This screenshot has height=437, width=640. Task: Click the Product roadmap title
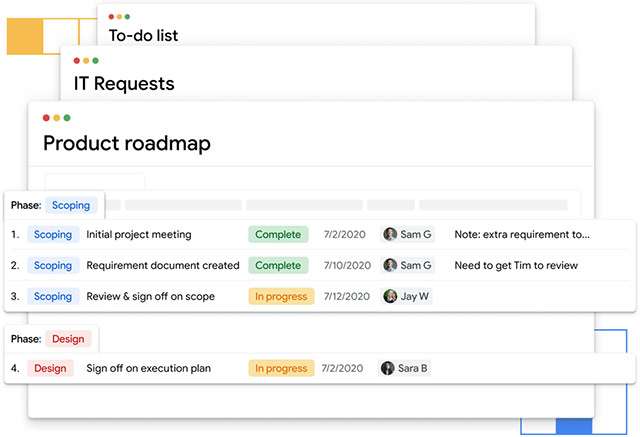pos(127,143)
